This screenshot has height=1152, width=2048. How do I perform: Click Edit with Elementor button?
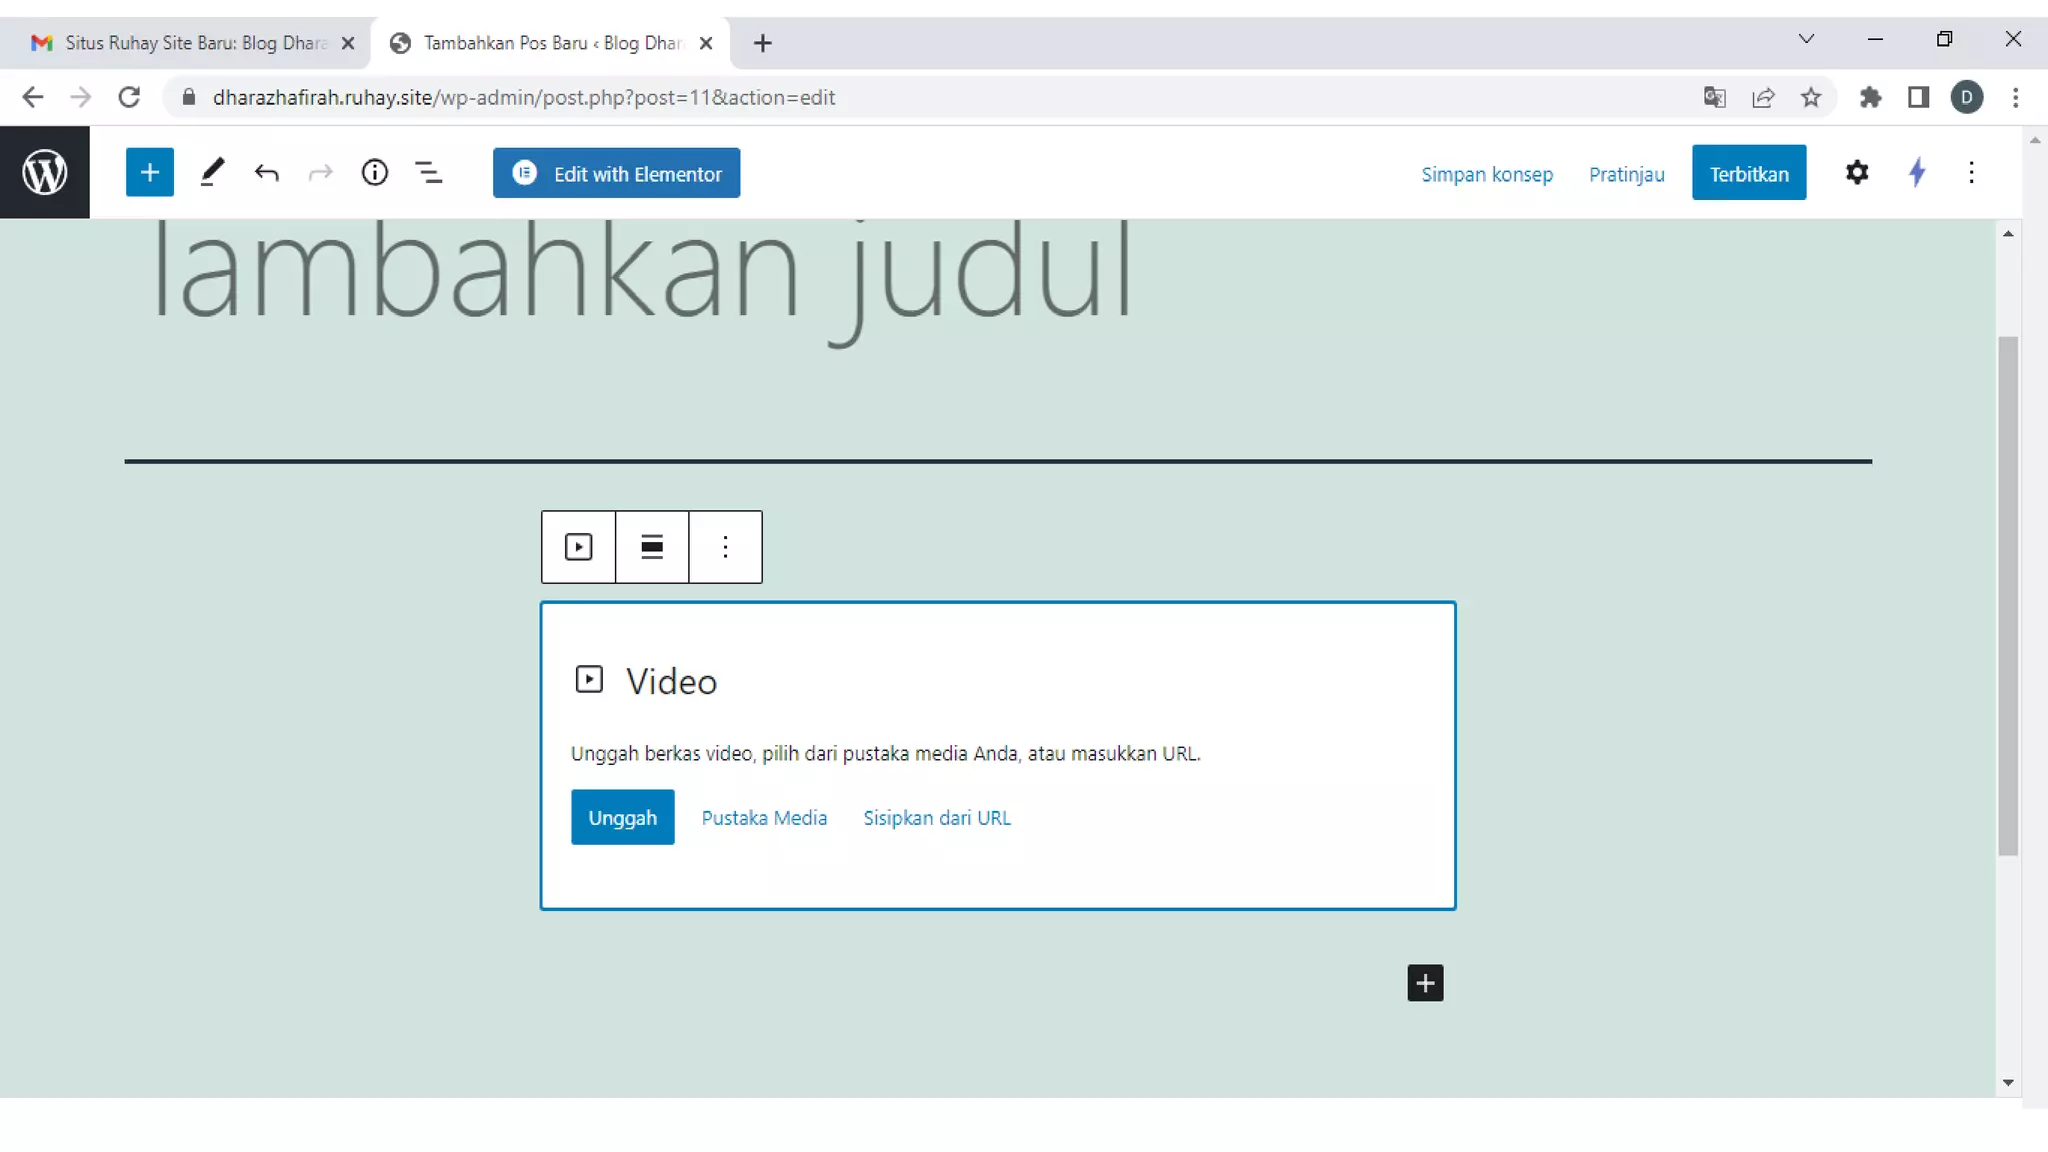coord(616,173)
